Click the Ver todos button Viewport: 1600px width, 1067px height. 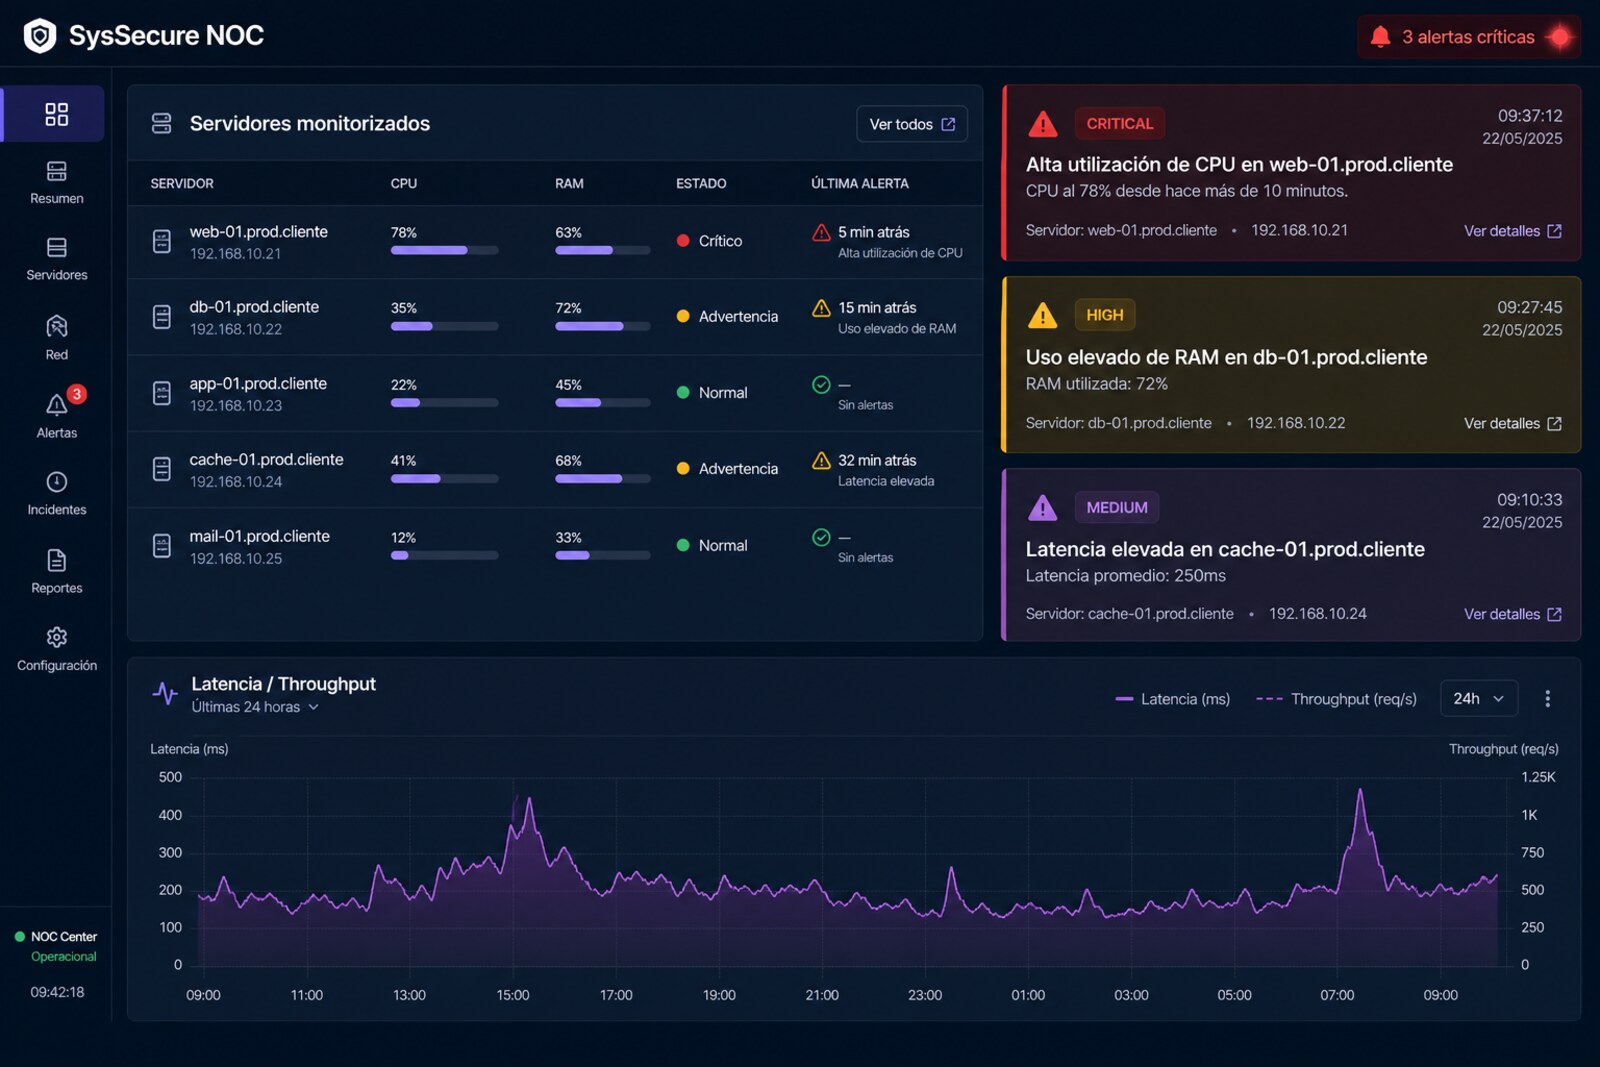click(912, 124)
